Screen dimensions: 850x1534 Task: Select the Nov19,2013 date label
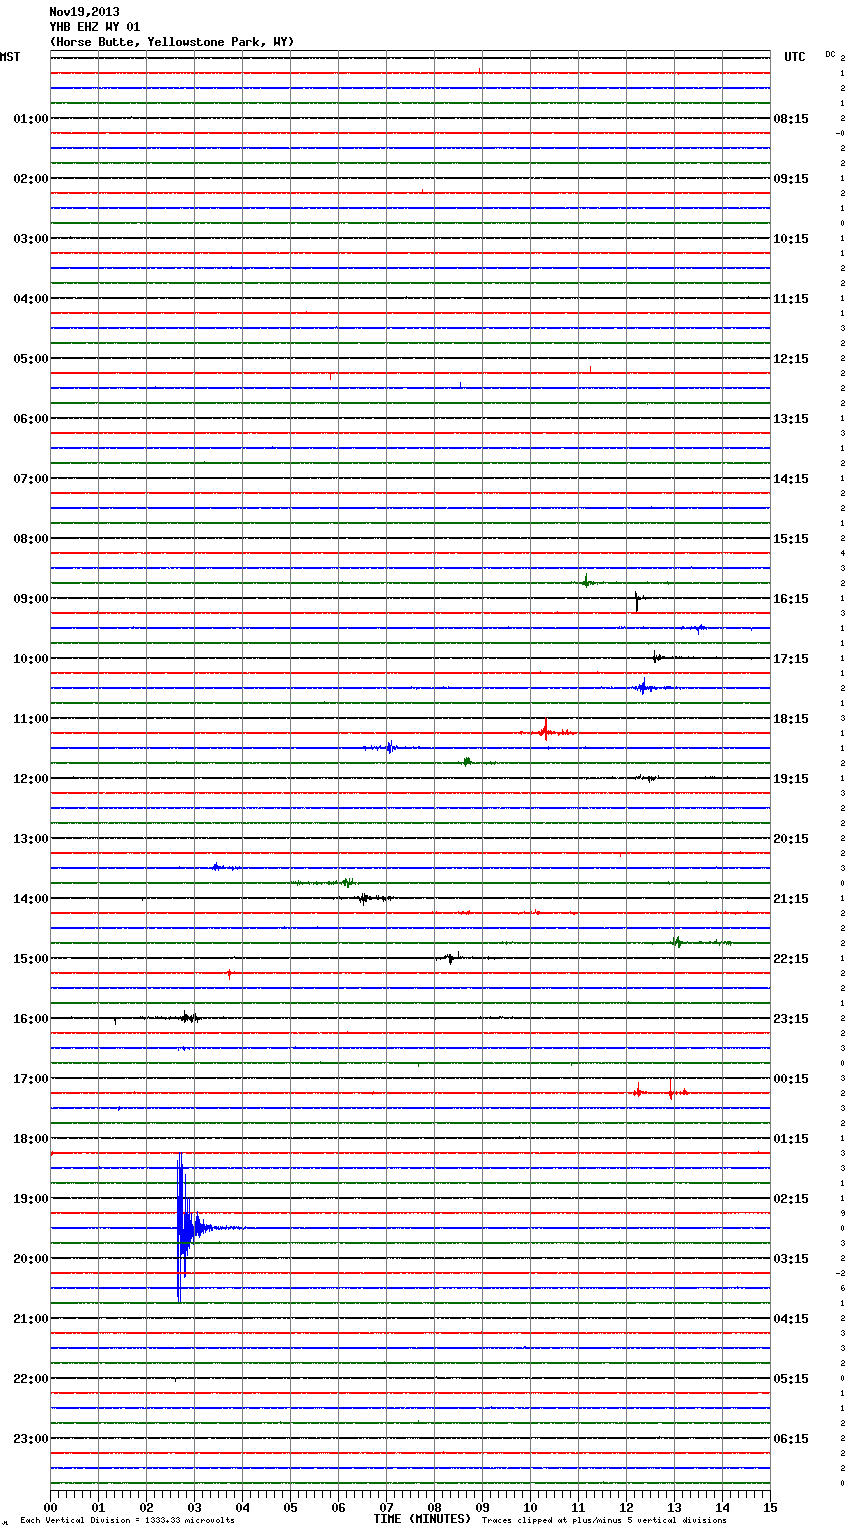[x=84, y=12]
